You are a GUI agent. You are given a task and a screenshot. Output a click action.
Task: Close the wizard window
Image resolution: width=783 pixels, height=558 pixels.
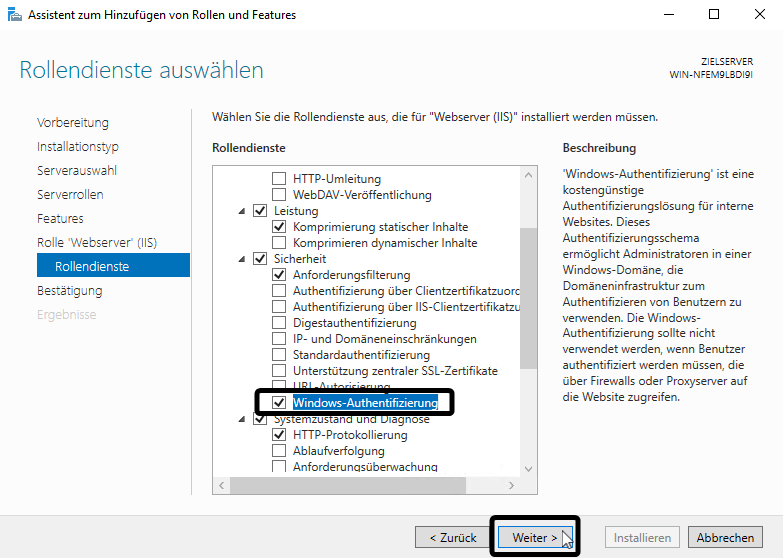[x=760, y=14]
